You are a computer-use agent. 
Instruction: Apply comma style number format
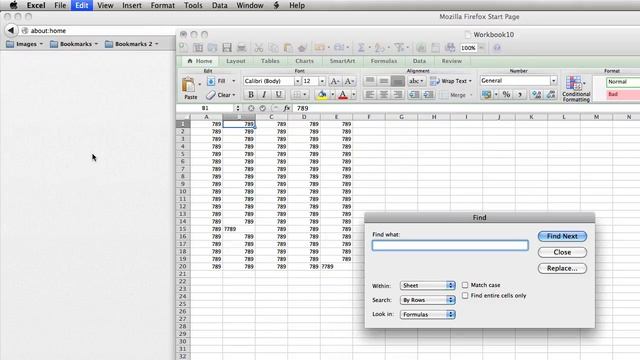coord(520,95)
